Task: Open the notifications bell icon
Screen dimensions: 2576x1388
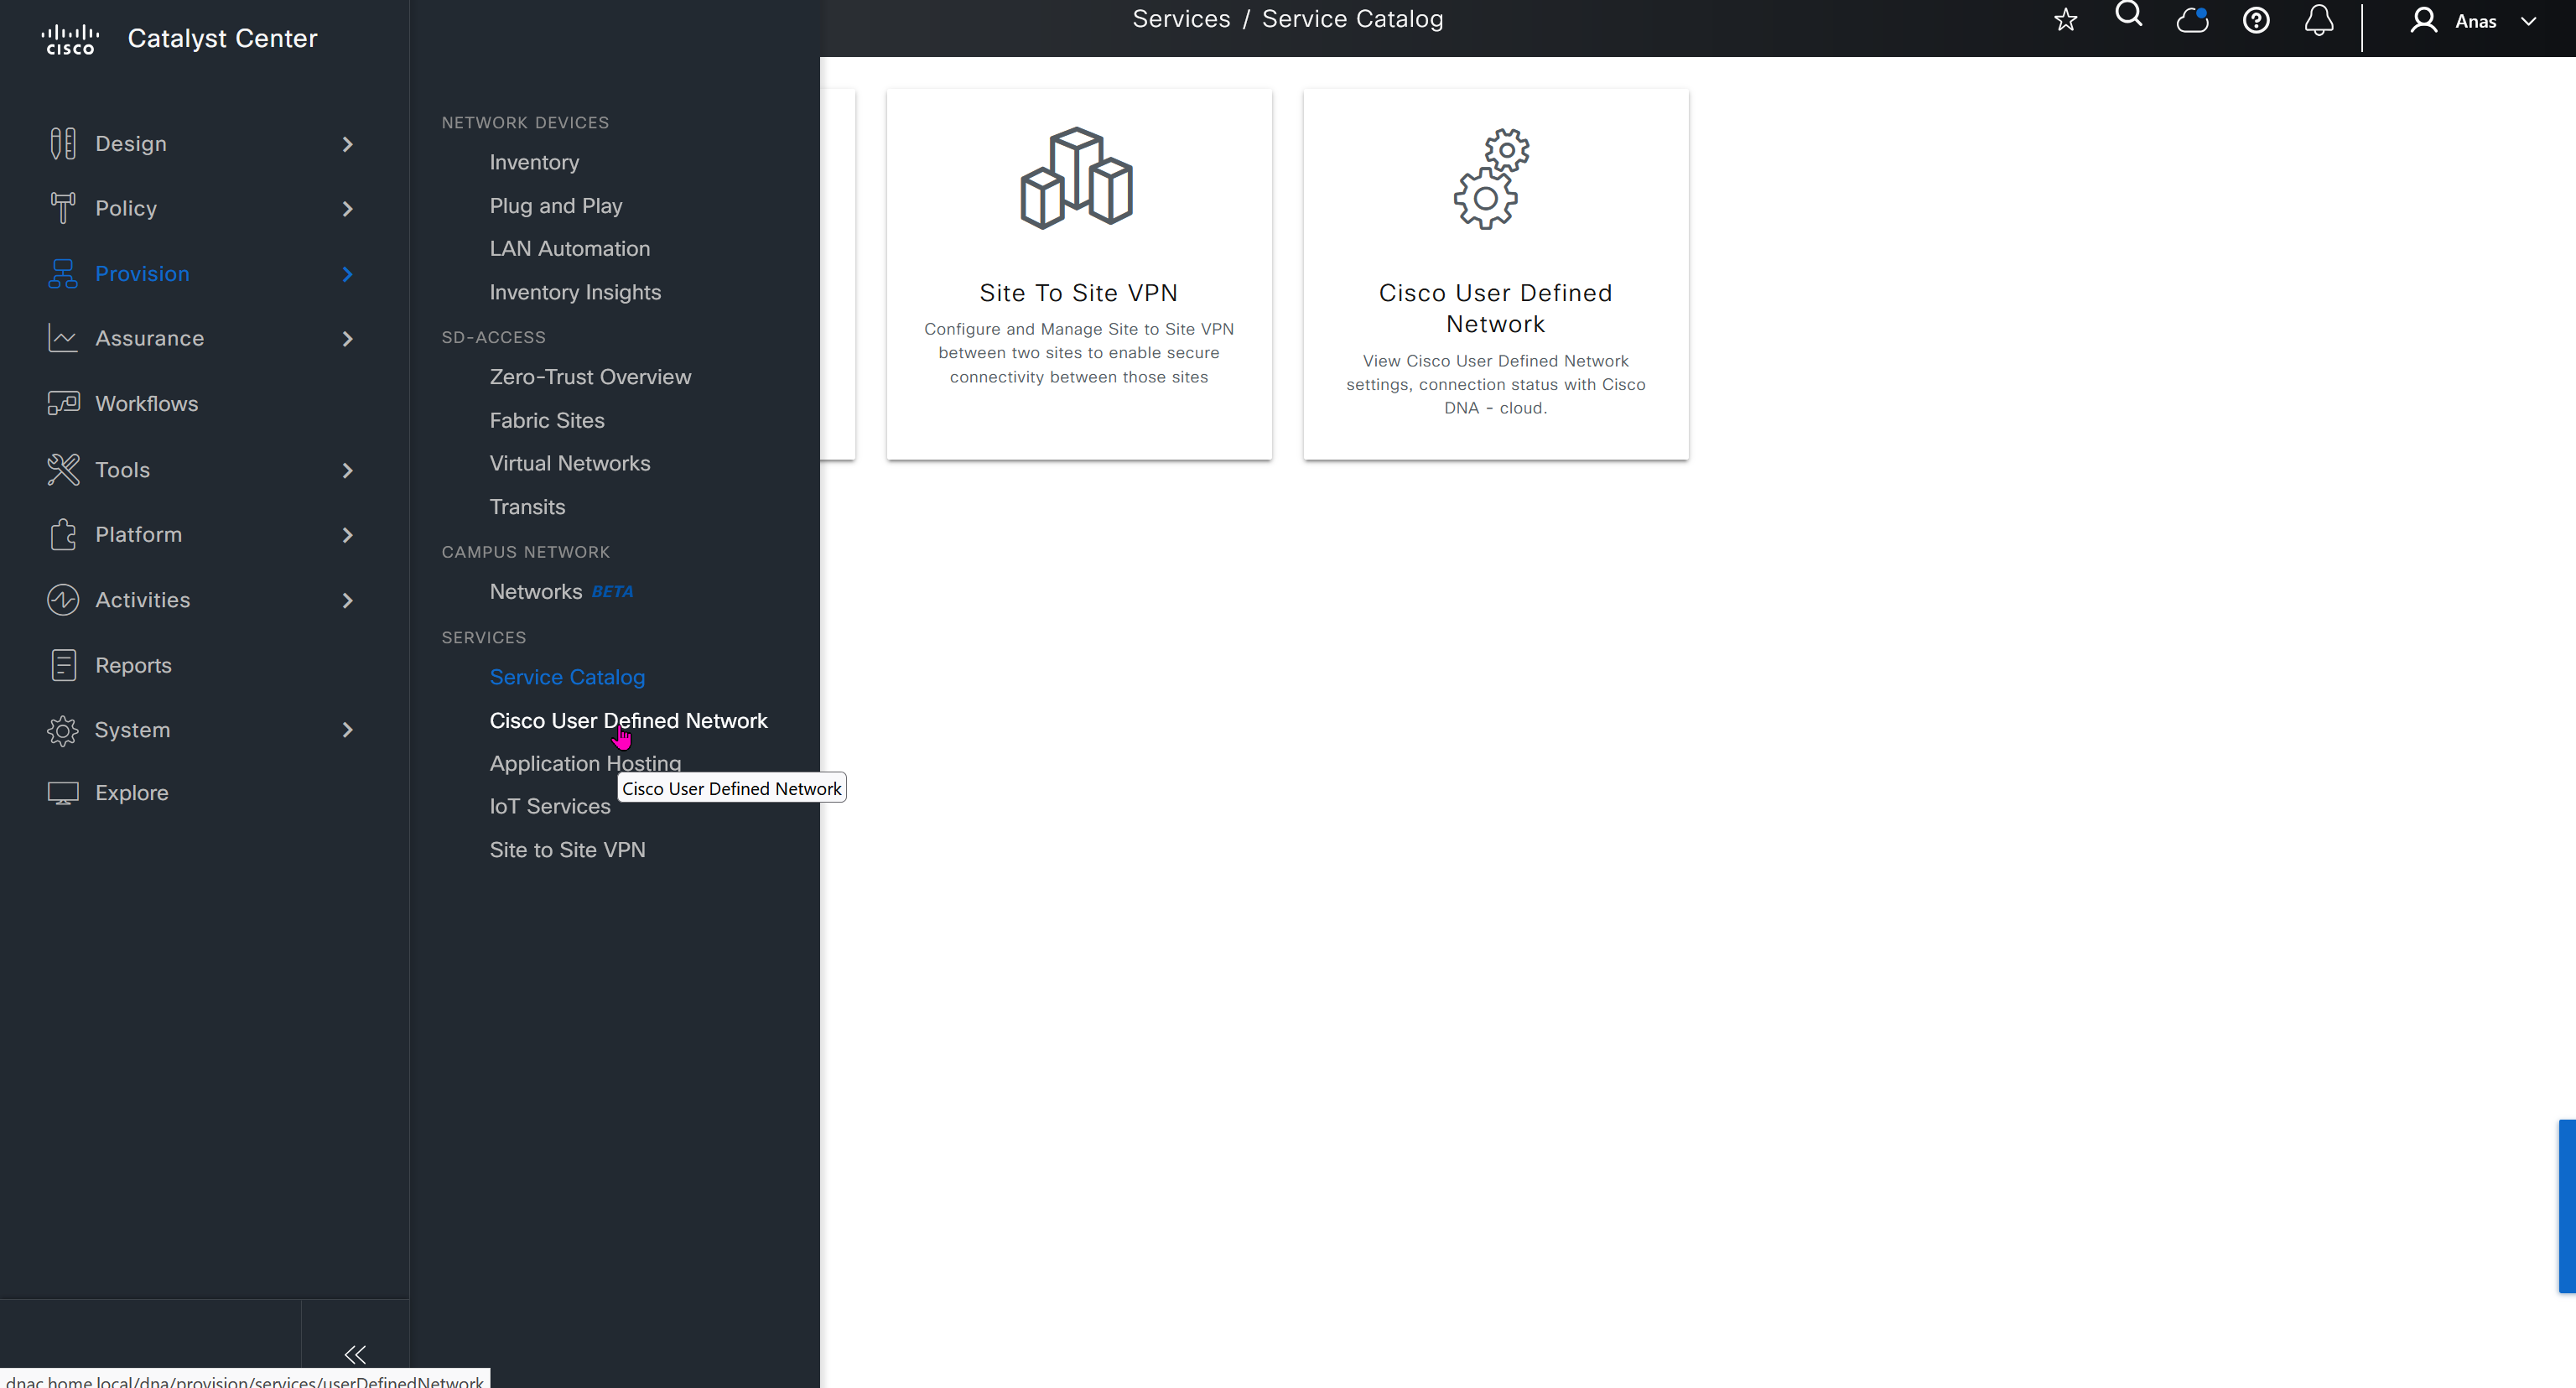Action: [x=2319, y=20]
